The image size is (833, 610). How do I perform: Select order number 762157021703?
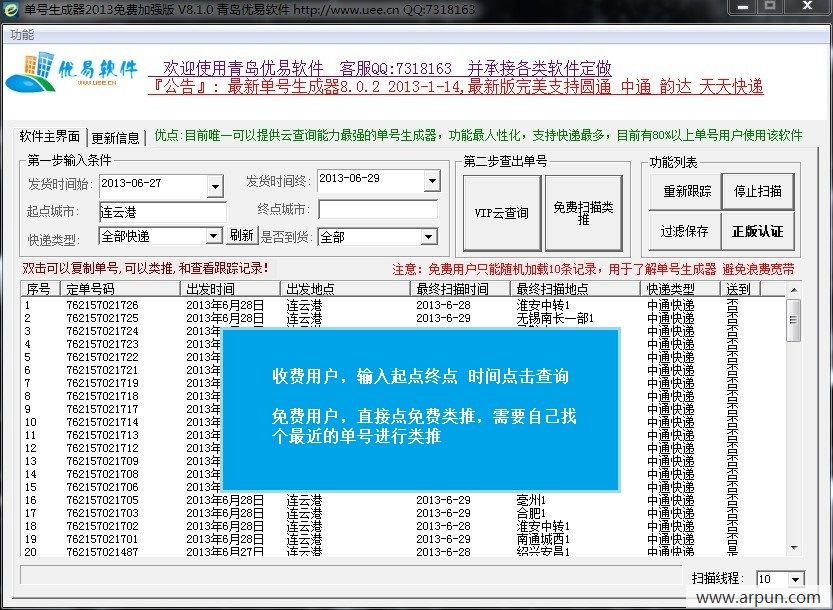(x=103, y=514)
